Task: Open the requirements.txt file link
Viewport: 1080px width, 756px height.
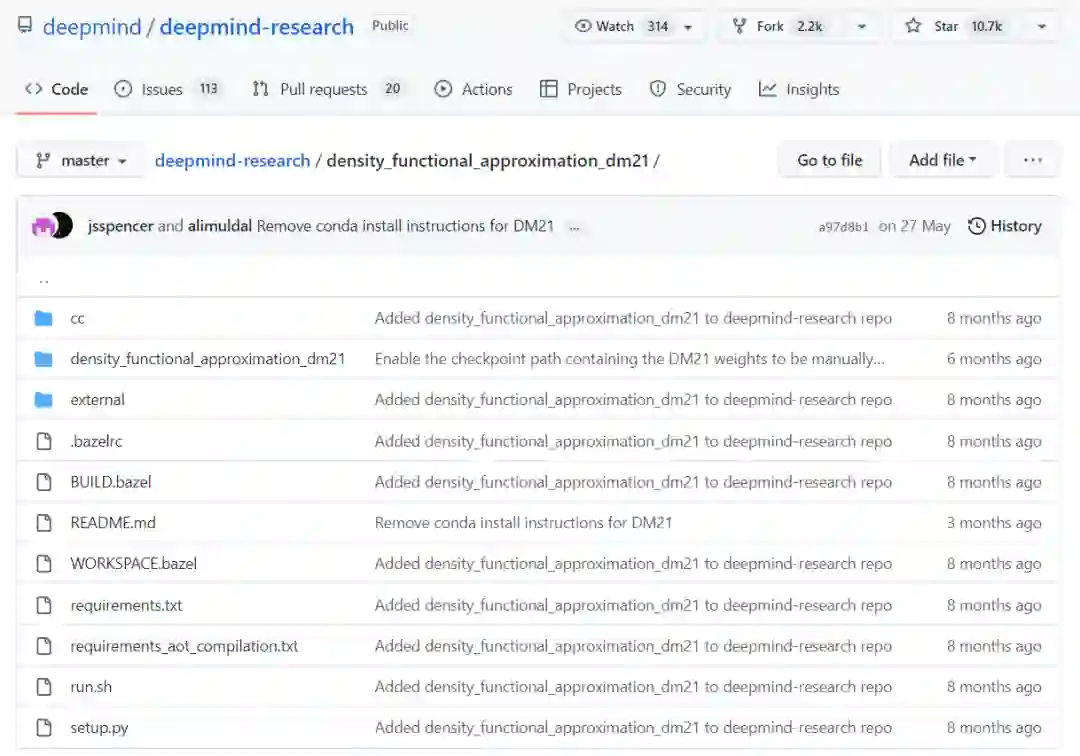Action: 126,605
